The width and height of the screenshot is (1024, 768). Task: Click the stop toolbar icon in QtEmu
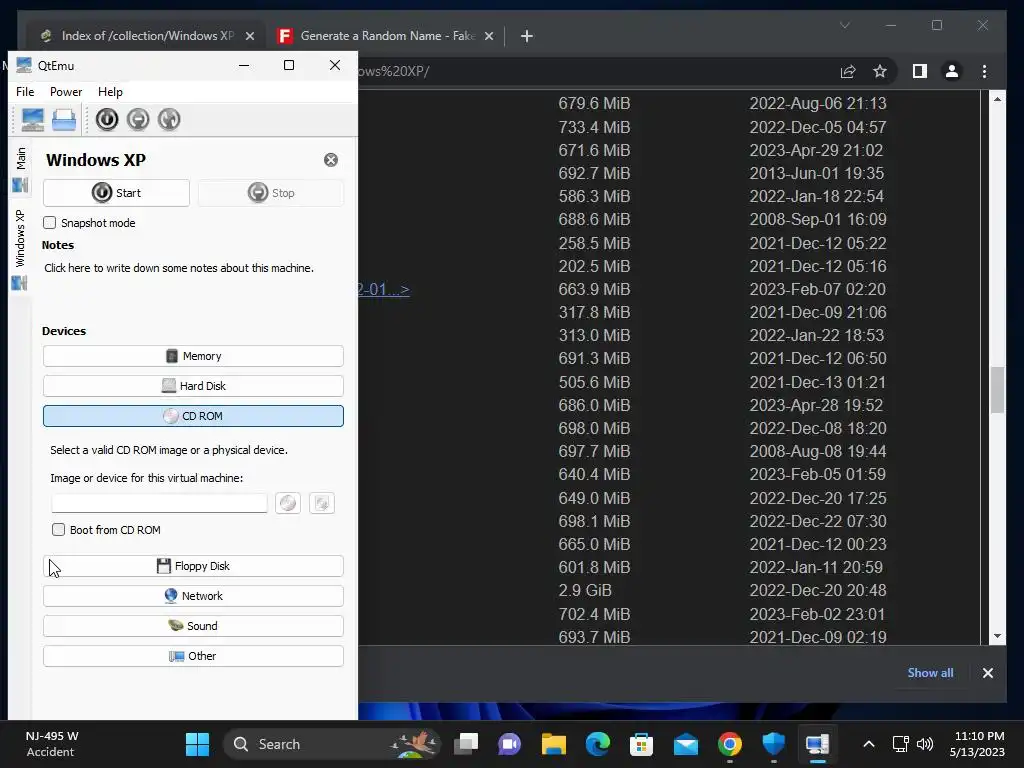click(138, 120)
